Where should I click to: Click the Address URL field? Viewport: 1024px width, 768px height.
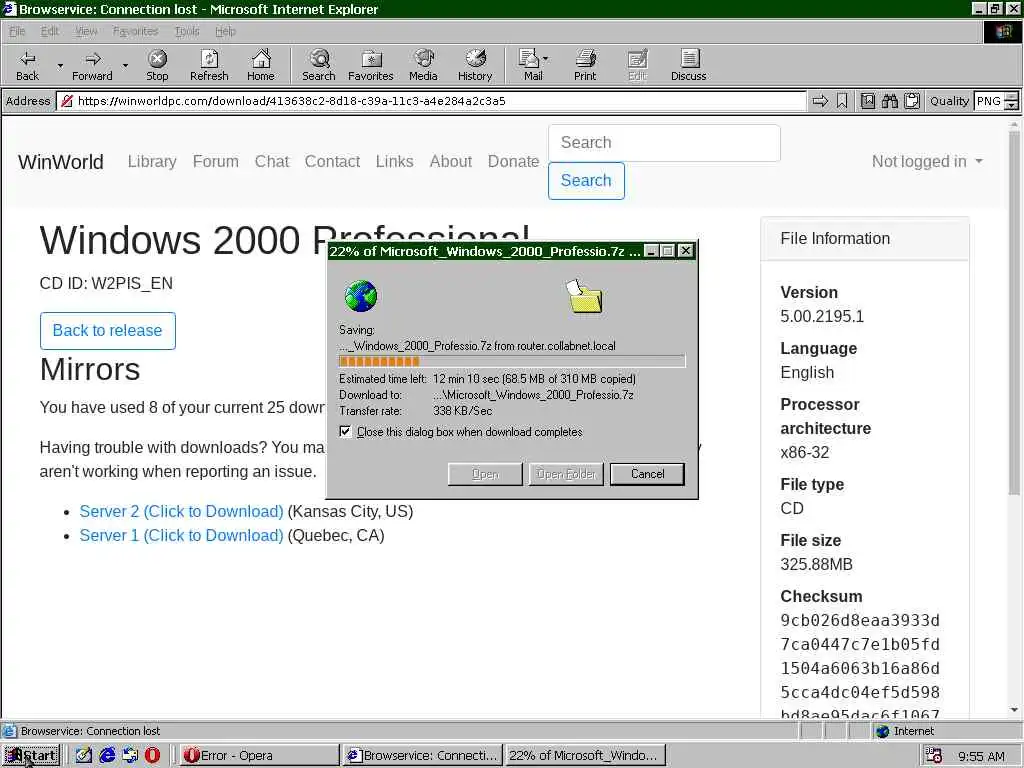pos(431,101)
